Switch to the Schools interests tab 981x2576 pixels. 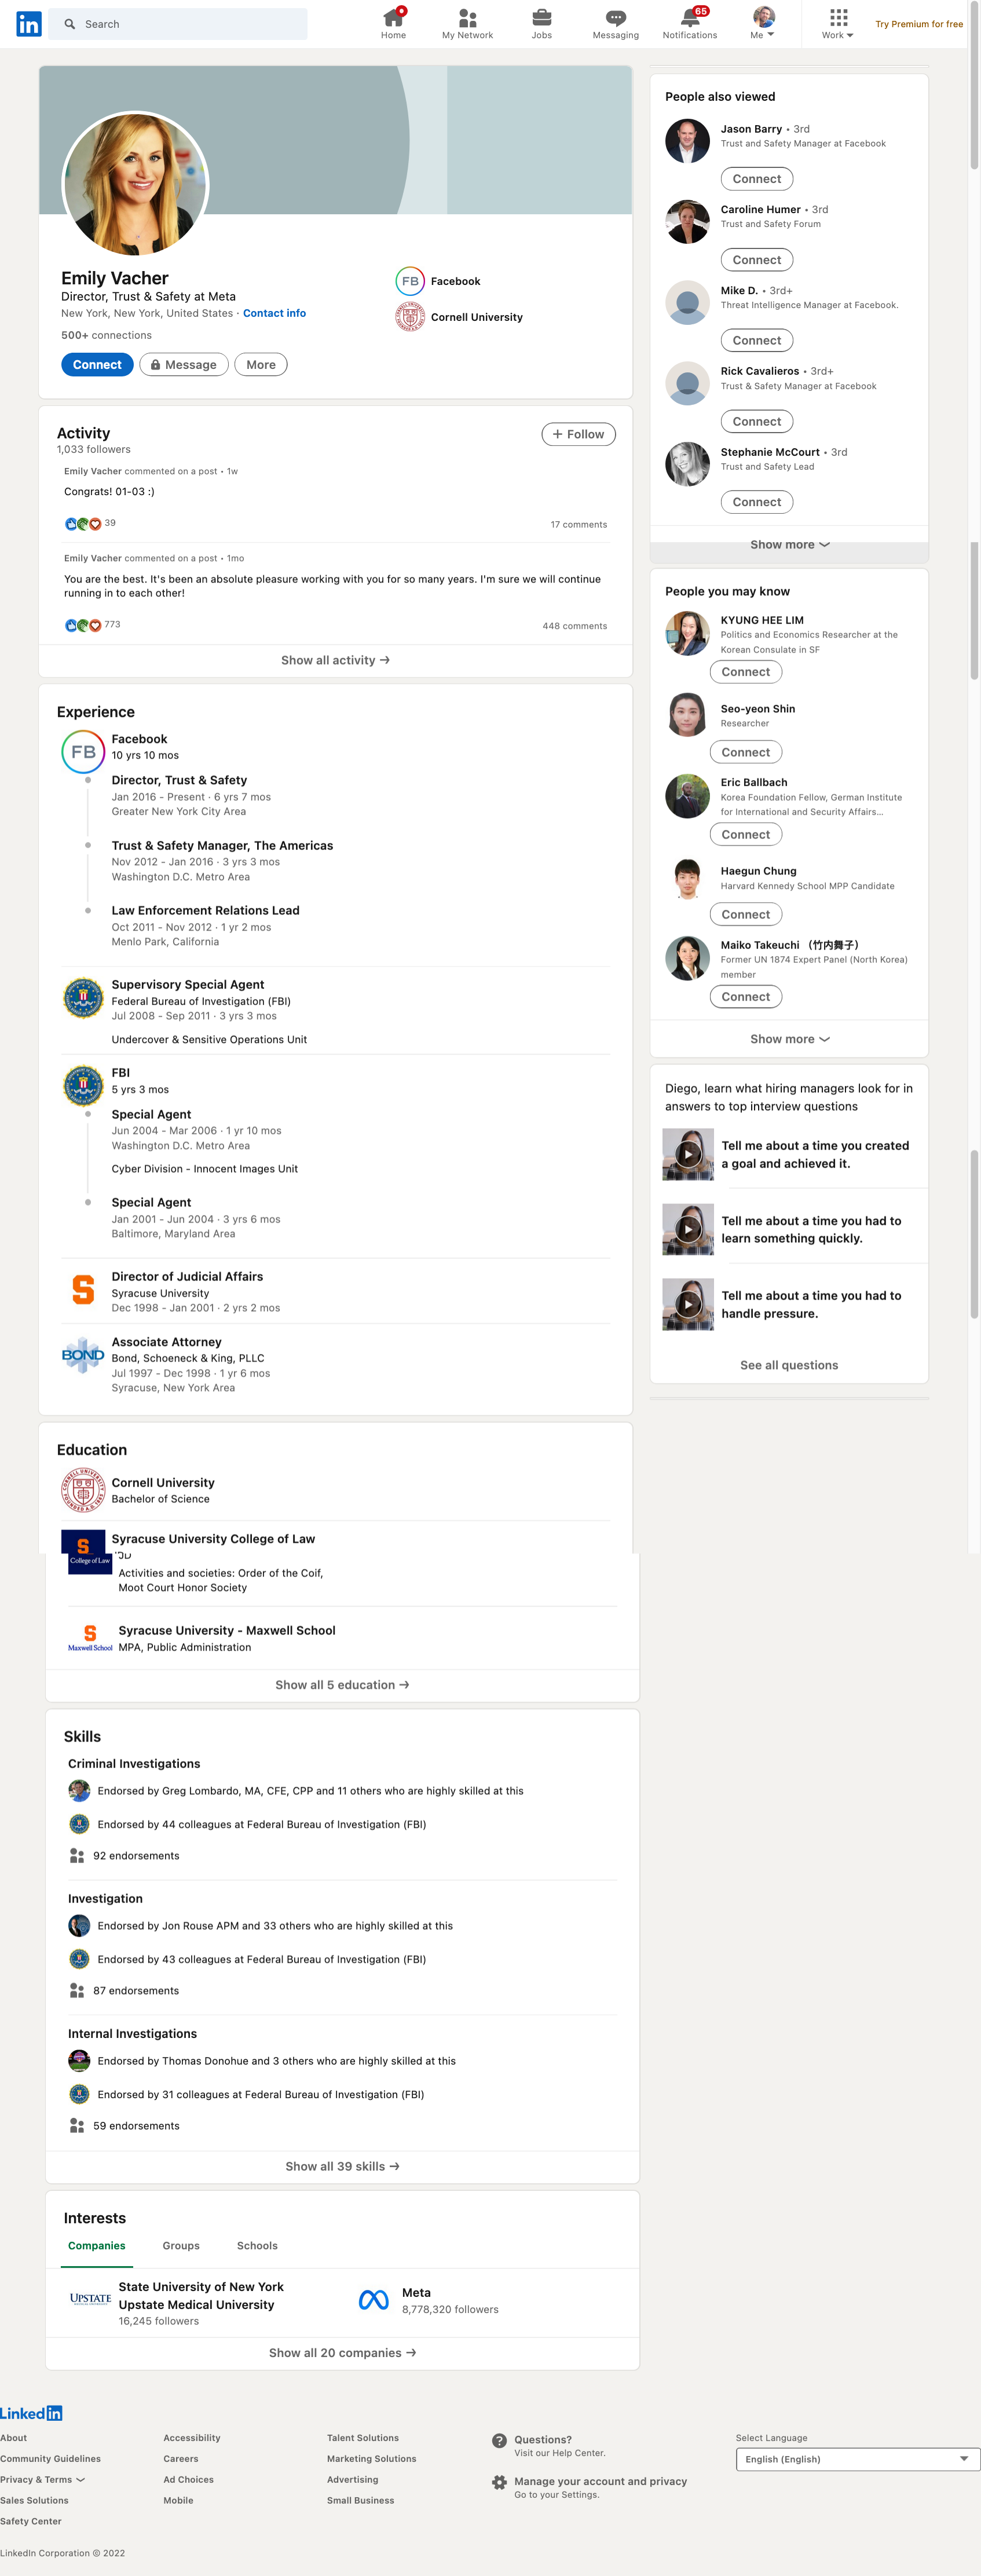[x=257, y=2245]
